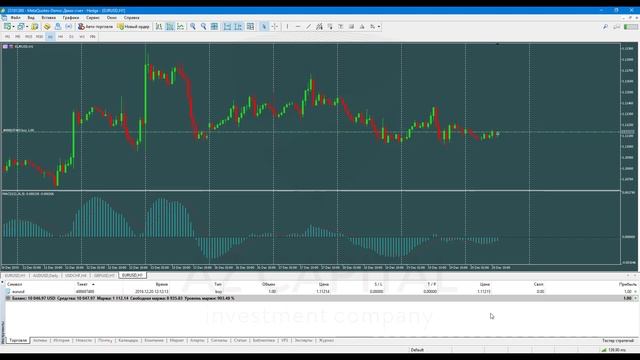Click the Strategy Tester toolbar icon
The width and height of the screenshot is (640, 360).
68,27
